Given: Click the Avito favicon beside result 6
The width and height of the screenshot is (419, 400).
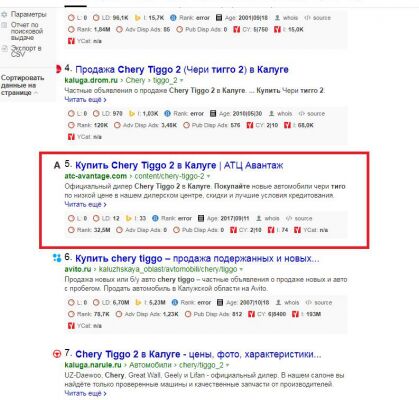Looking at the screenshot, I should (x=57, y=258).
